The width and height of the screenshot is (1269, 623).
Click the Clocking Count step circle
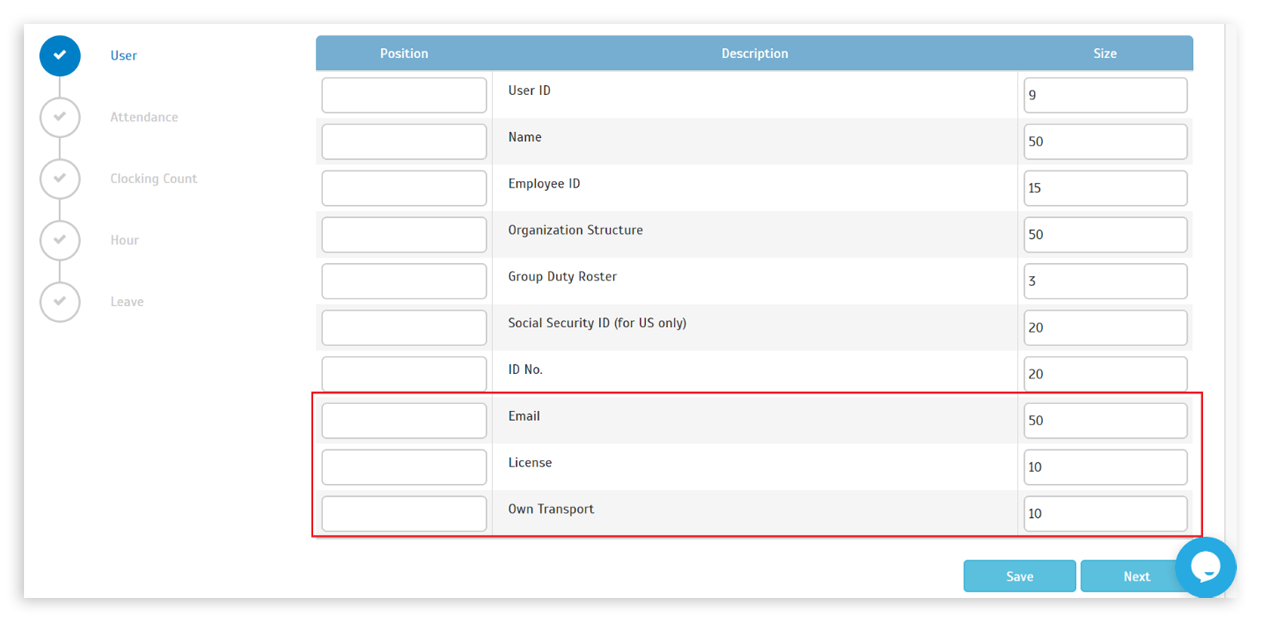point(60,179)
